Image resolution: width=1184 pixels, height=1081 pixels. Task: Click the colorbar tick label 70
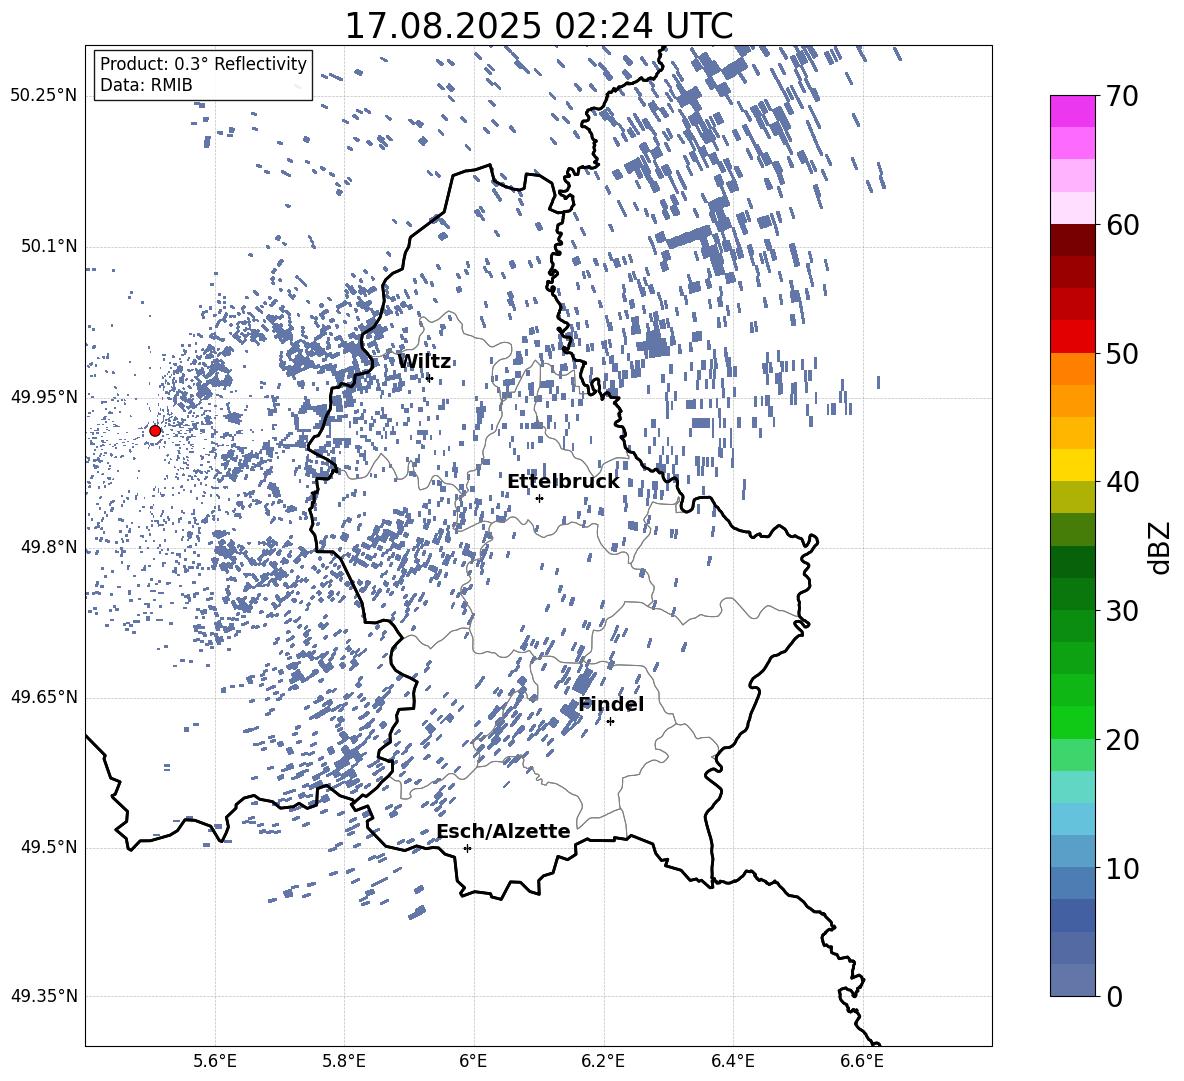point(1122,96)
